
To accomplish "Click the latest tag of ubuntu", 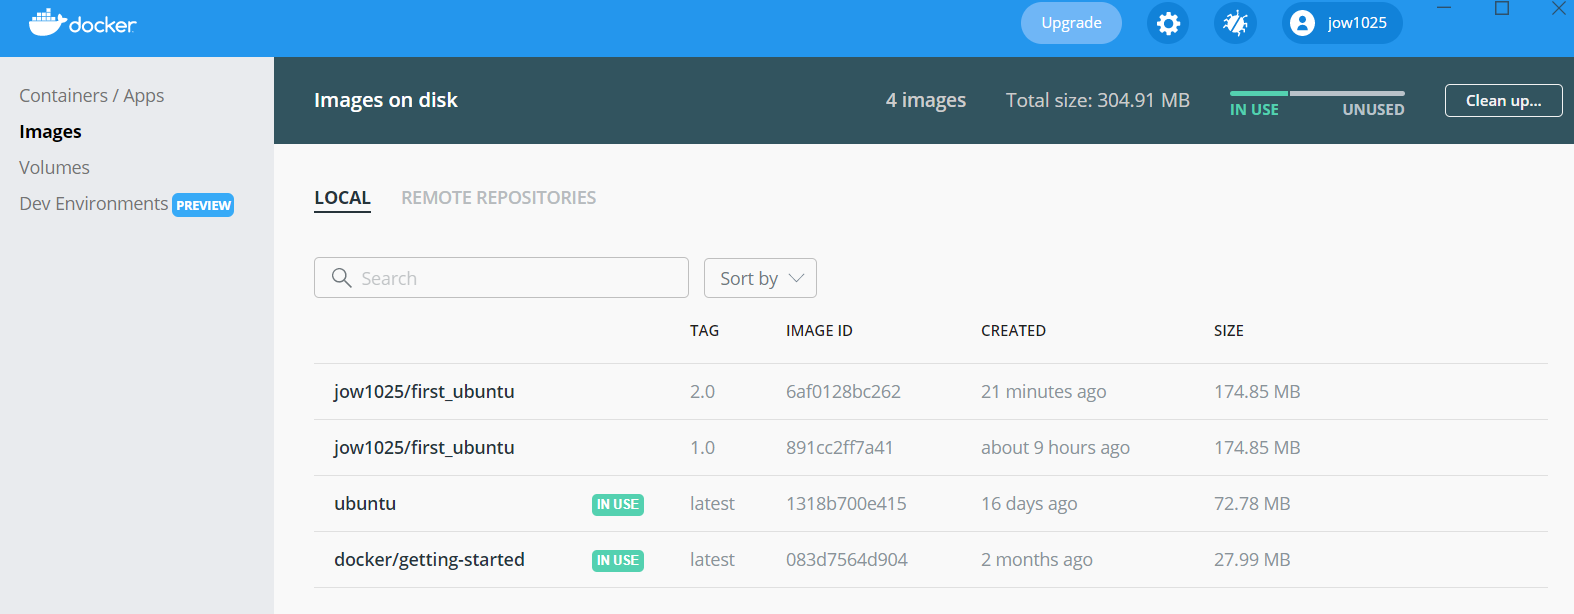I will pos(712,504).
